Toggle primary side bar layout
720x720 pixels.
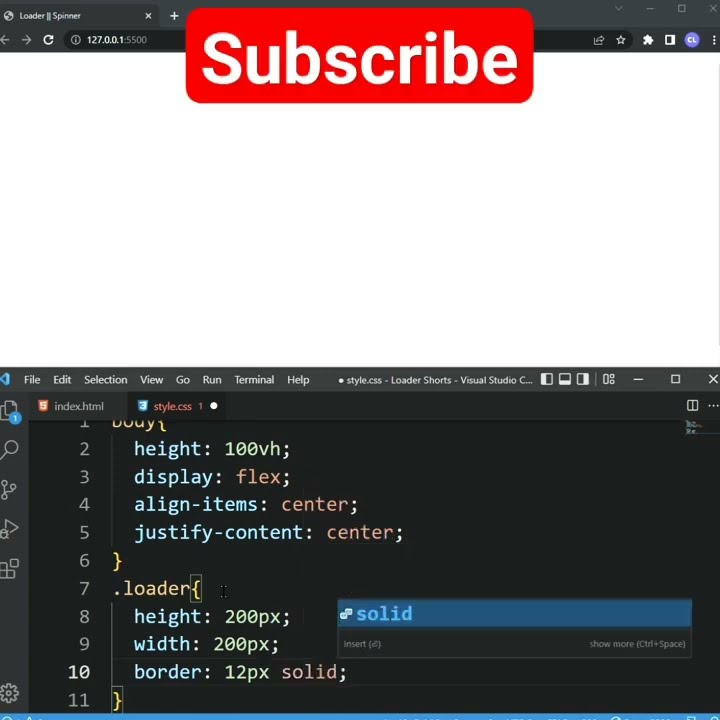(547, 379)
